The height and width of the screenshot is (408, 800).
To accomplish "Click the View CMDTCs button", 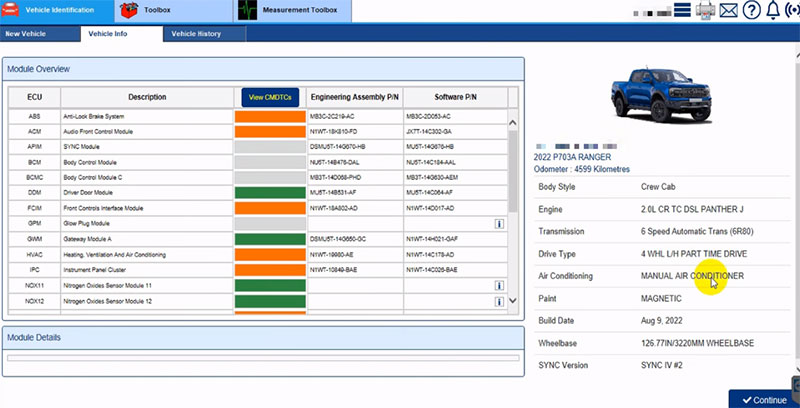I will coord(270,97).
